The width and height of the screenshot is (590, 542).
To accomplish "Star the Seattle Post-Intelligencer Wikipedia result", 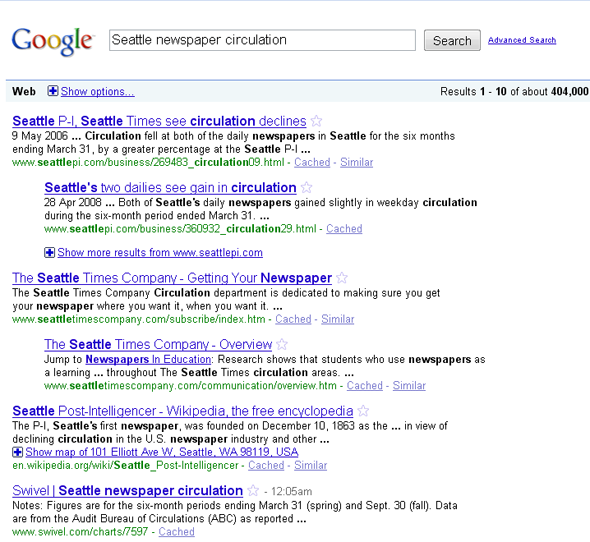I will click(x=363, y=411).
